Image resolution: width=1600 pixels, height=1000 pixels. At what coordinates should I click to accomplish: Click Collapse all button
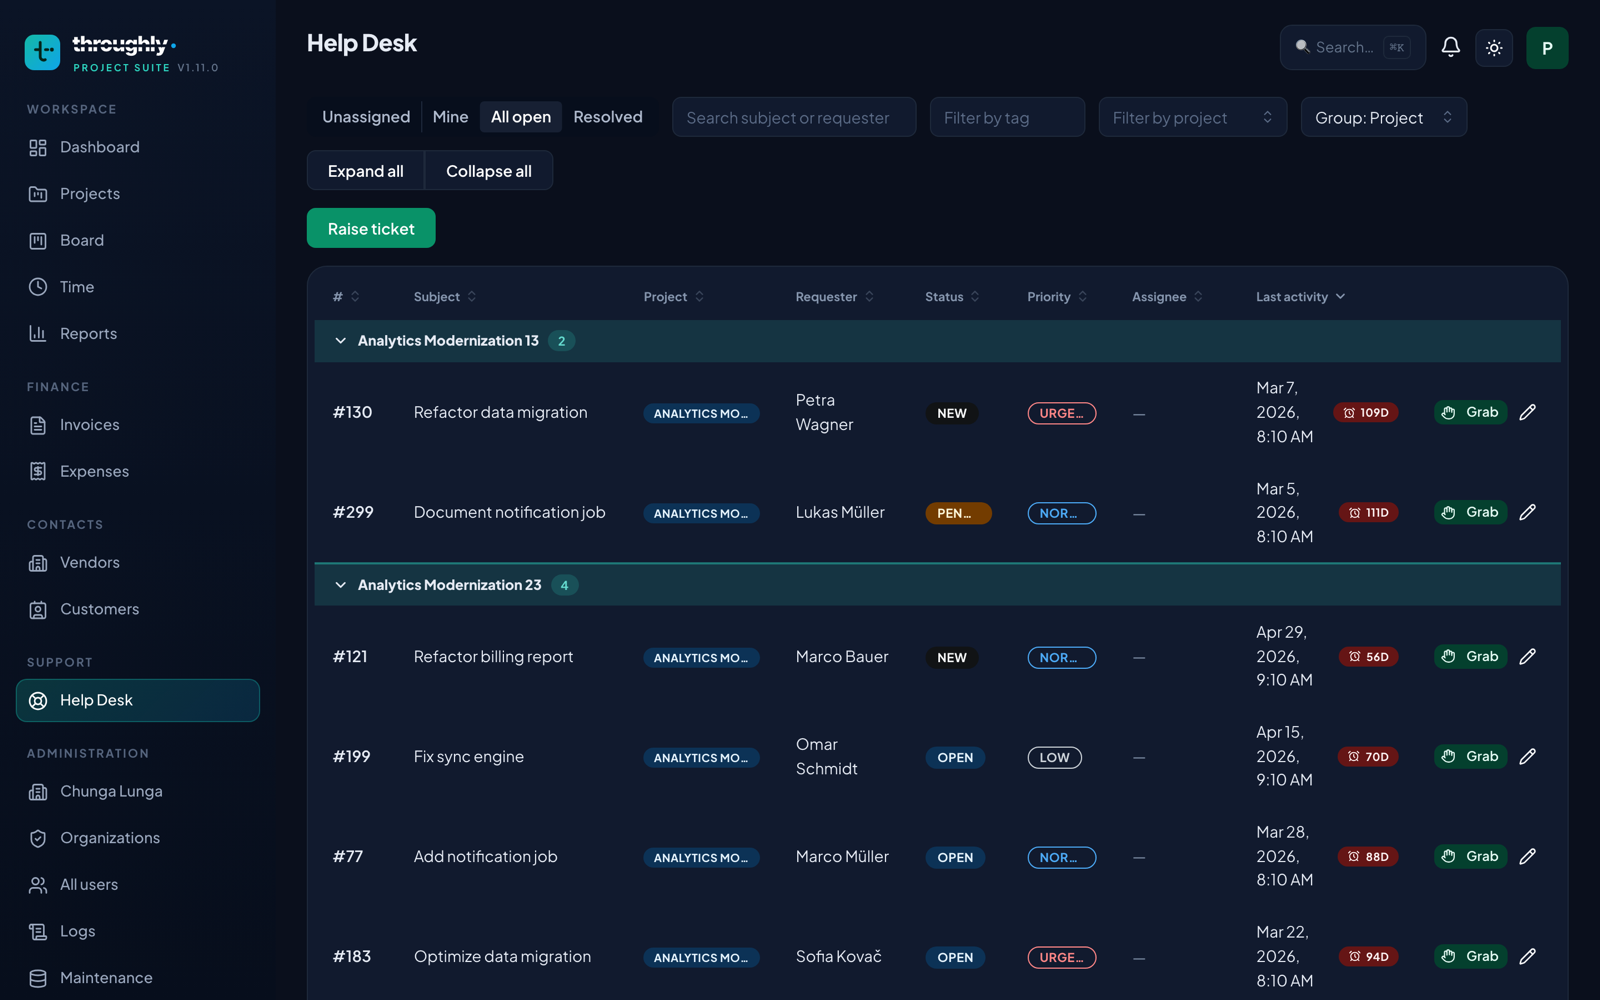tap(489, 171)
